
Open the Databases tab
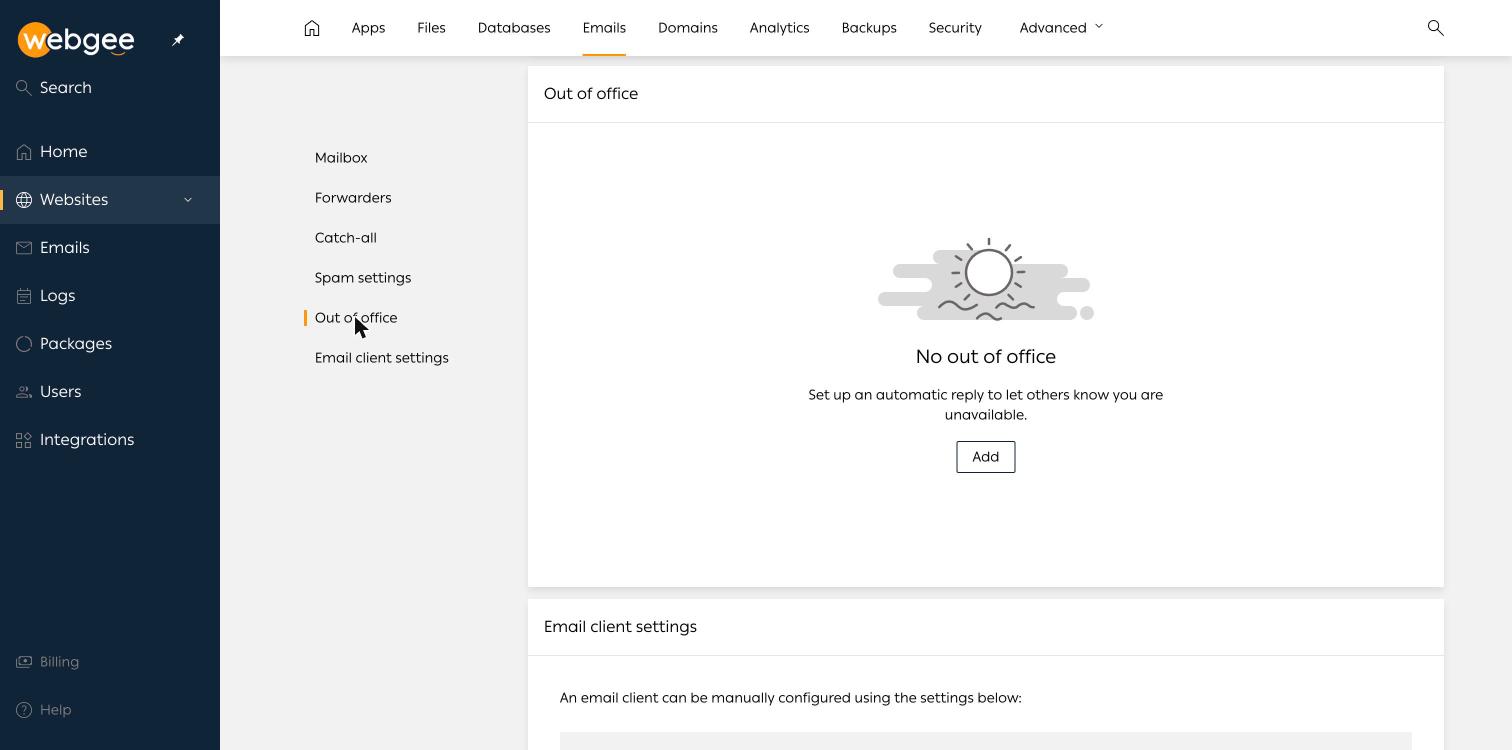pyautogui.click(x=514, y=28)
